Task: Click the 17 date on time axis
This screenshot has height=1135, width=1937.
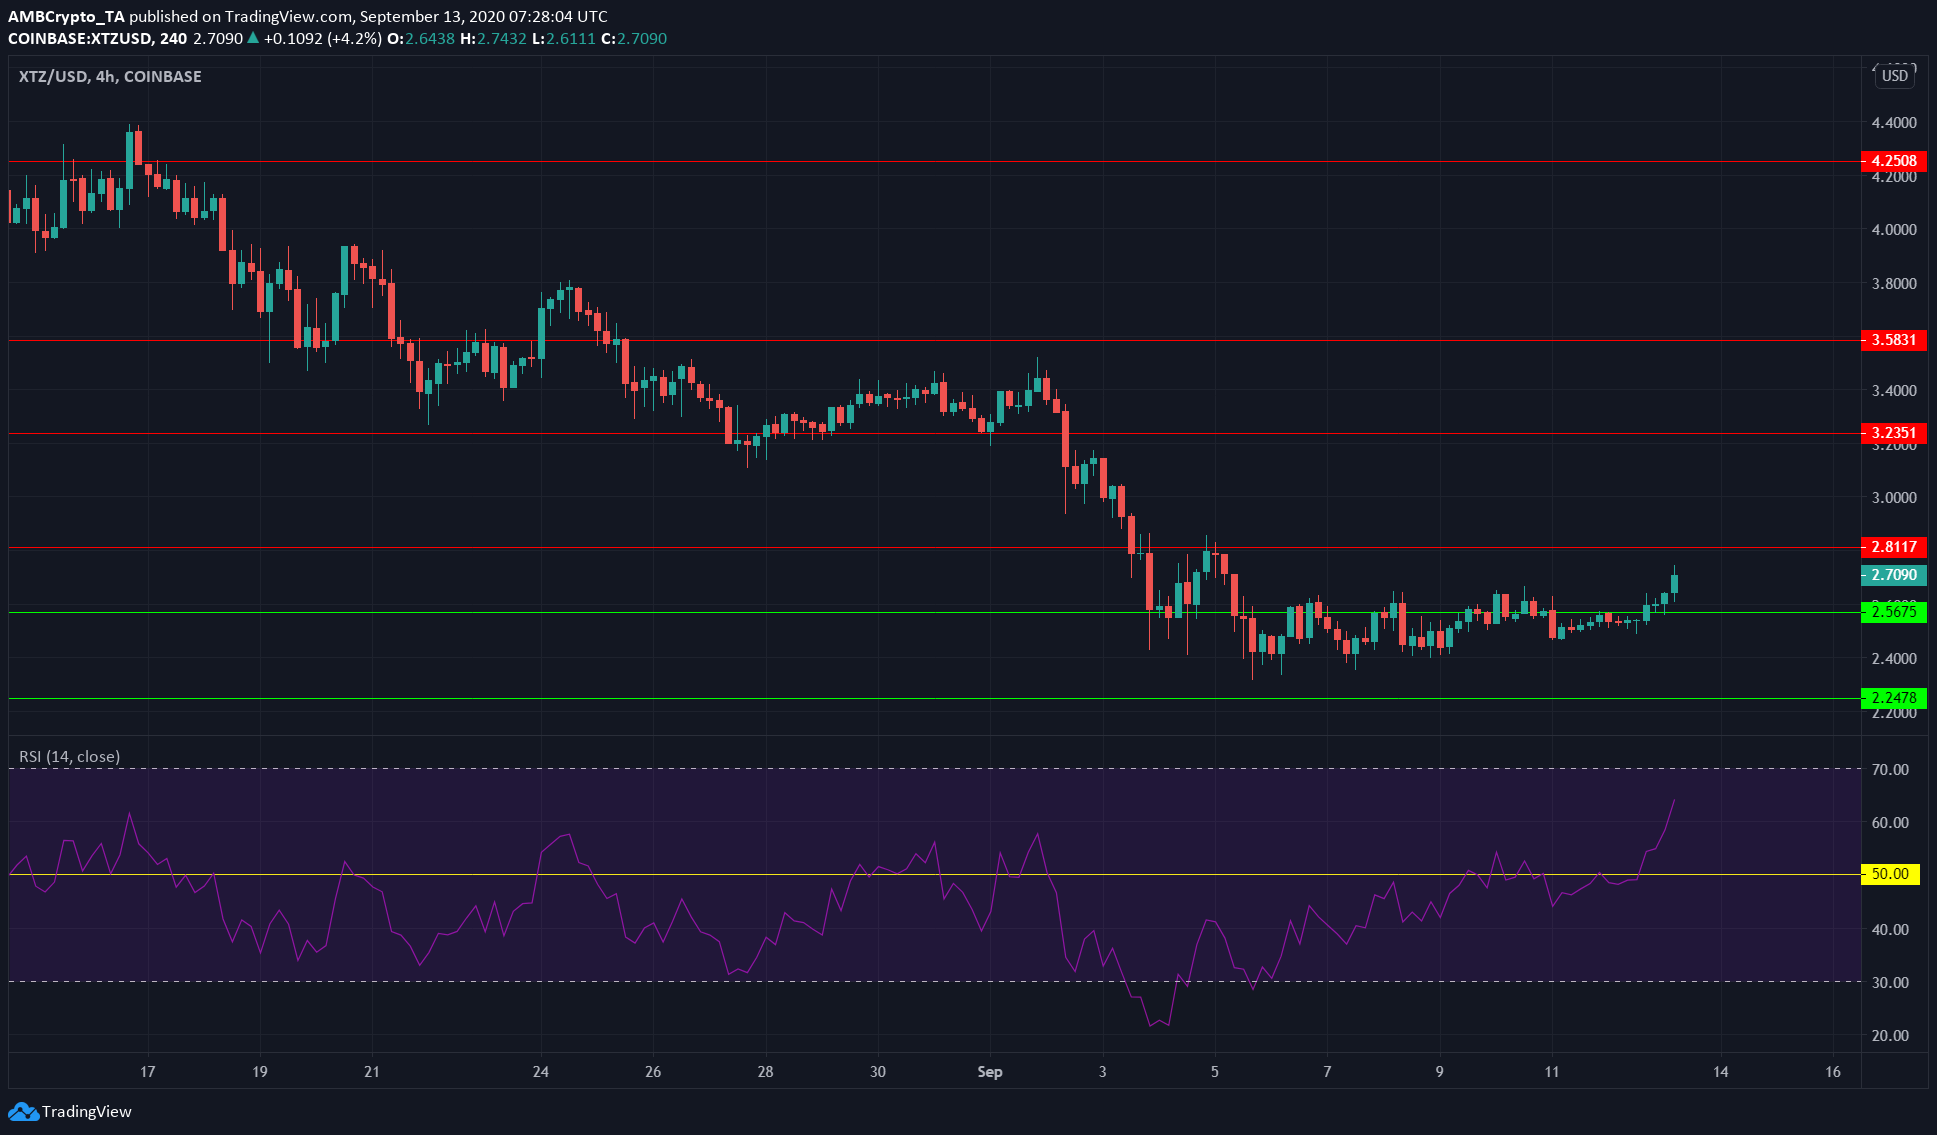Action: tap(148, 1072)
